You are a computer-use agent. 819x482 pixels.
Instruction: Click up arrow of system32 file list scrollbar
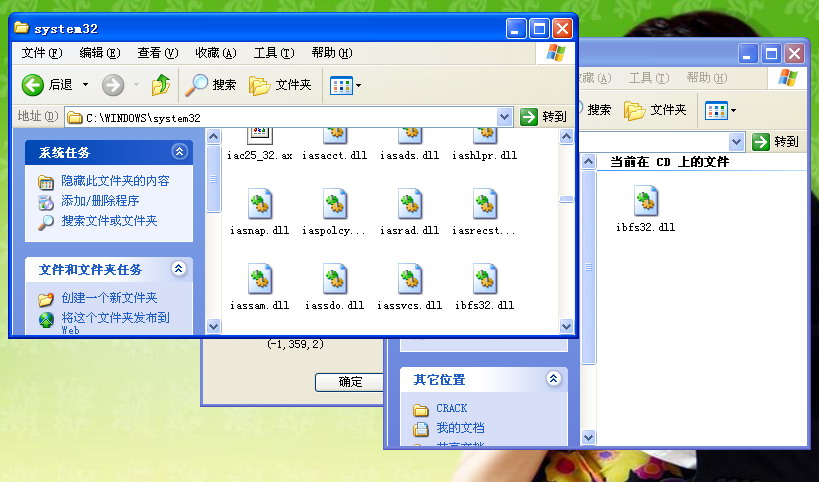tap(567, 137)
